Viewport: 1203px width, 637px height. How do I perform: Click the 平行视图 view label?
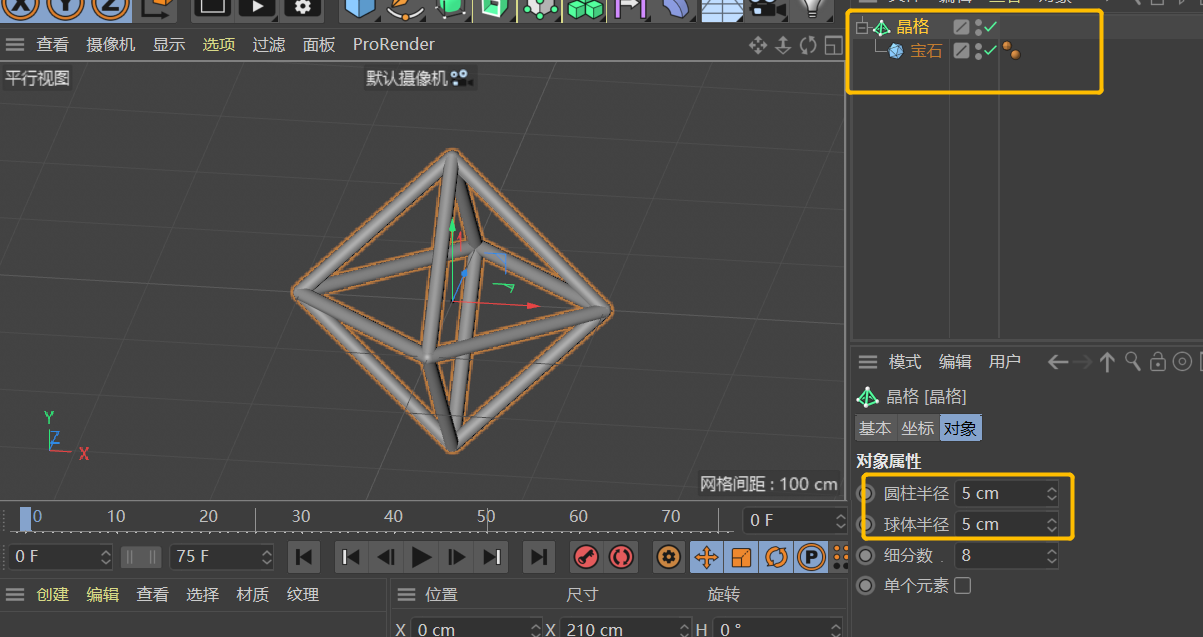click(x=38, y=78)
